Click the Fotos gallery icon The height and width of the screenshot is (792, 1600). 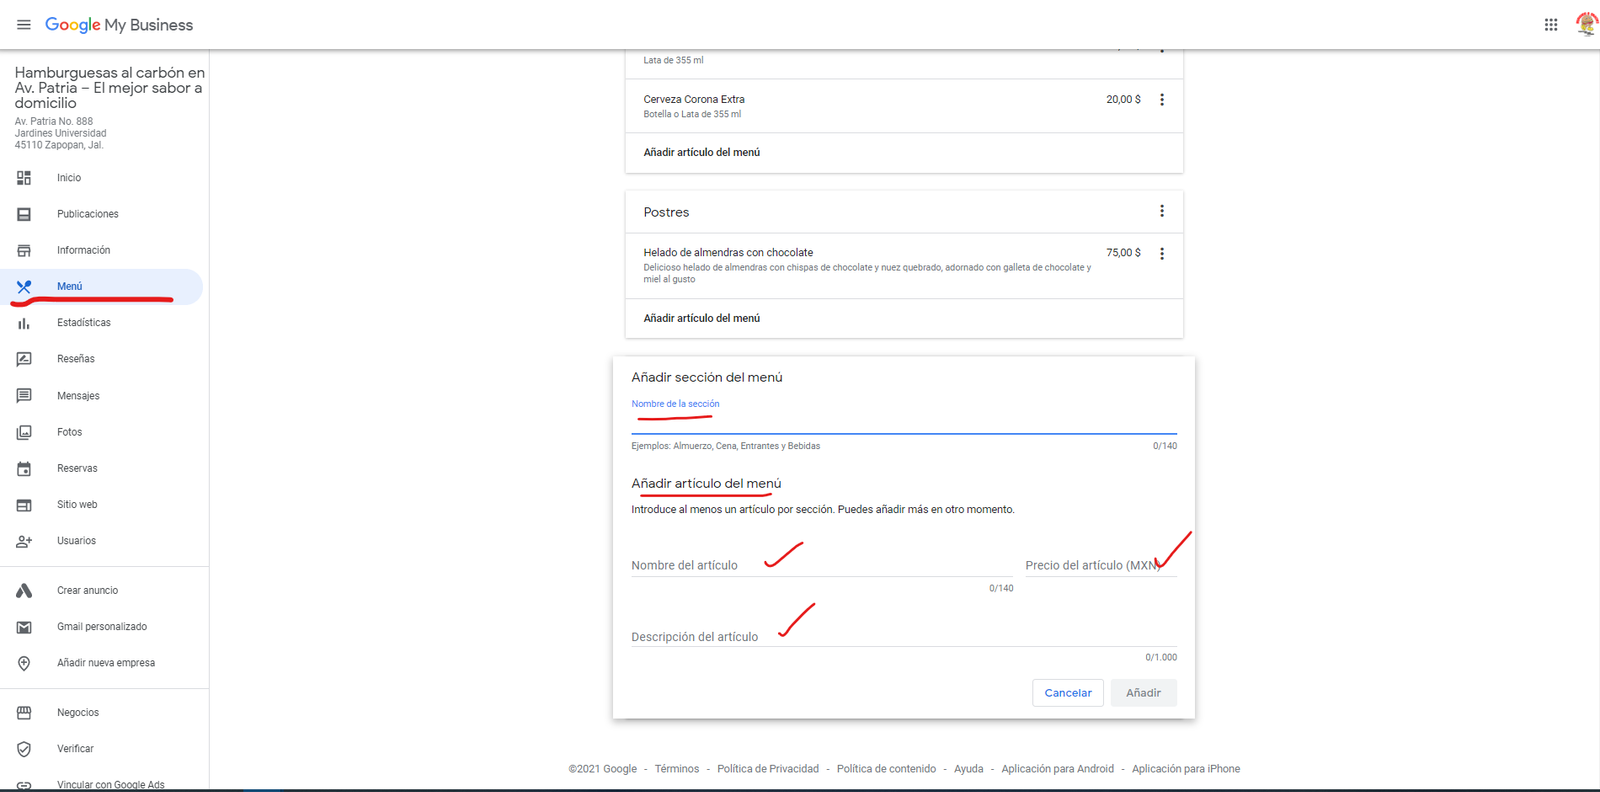(x=24, y=432)
